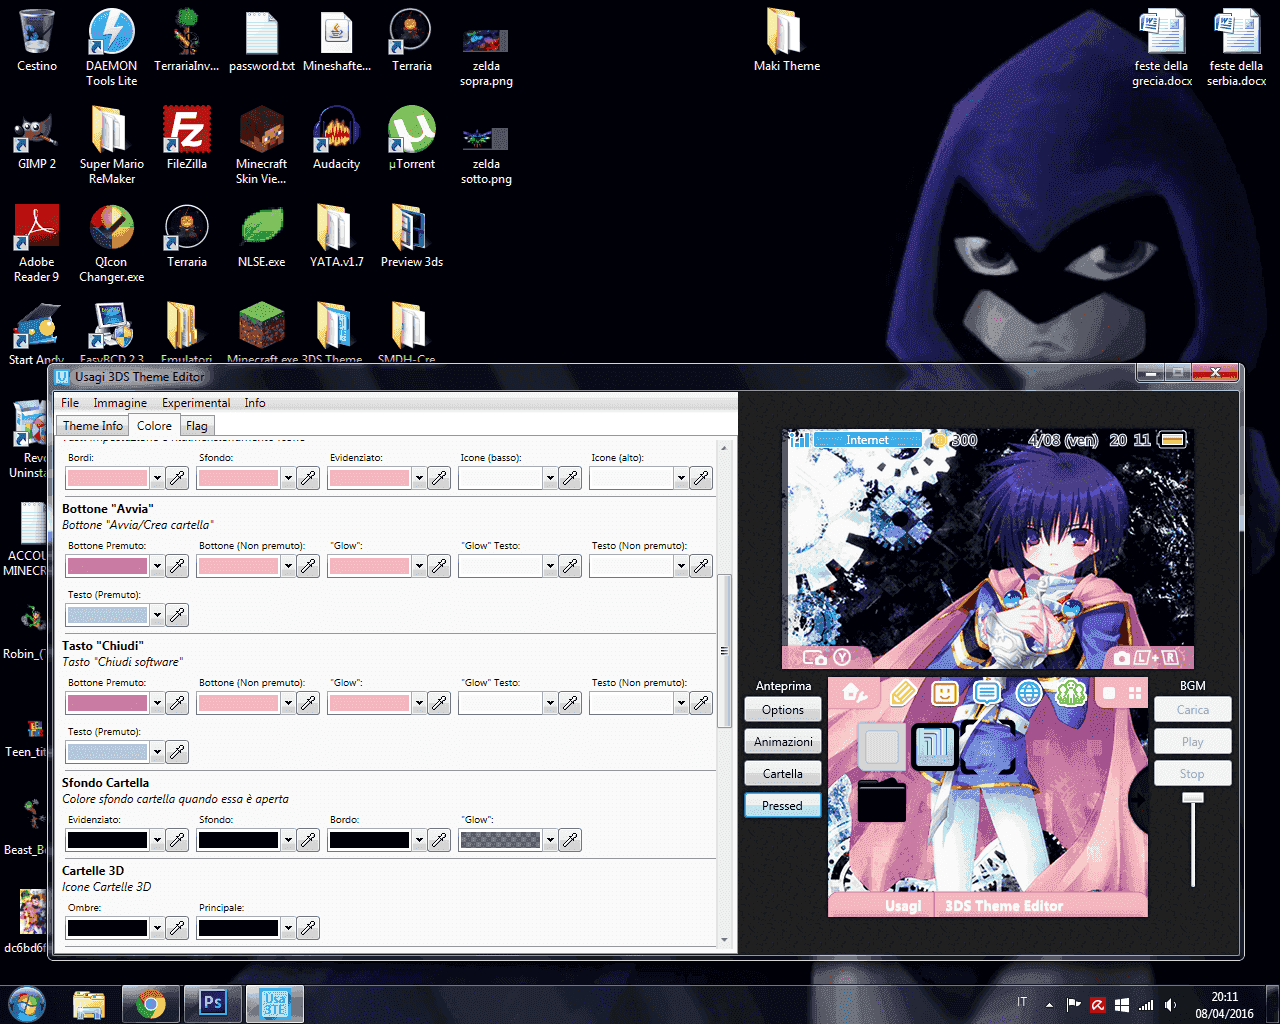
Task: Click the Ombre eyedropper in Cartelle 3D
Action: (177, 928)
